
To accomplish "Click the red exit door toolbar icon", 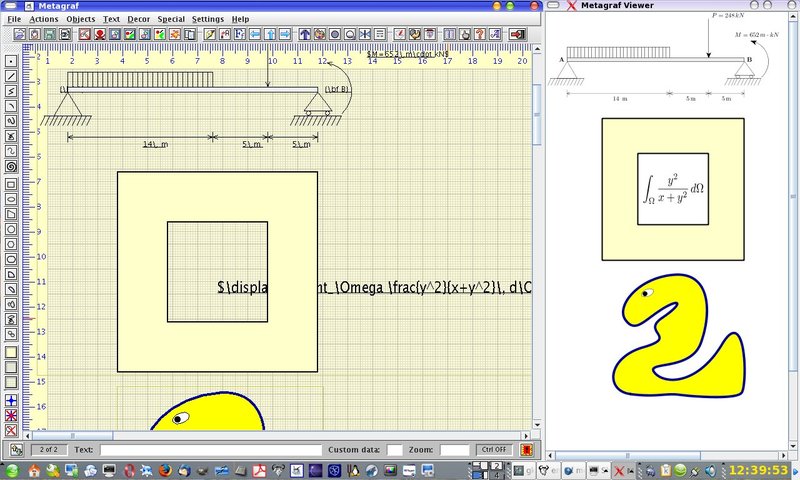I will pos(517,34).
